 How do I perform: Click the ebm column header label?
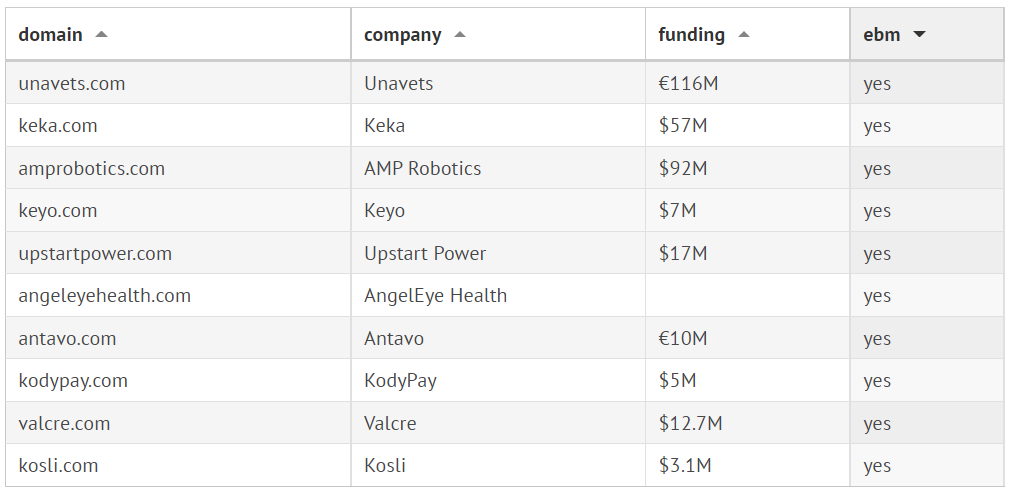(881, 35)
